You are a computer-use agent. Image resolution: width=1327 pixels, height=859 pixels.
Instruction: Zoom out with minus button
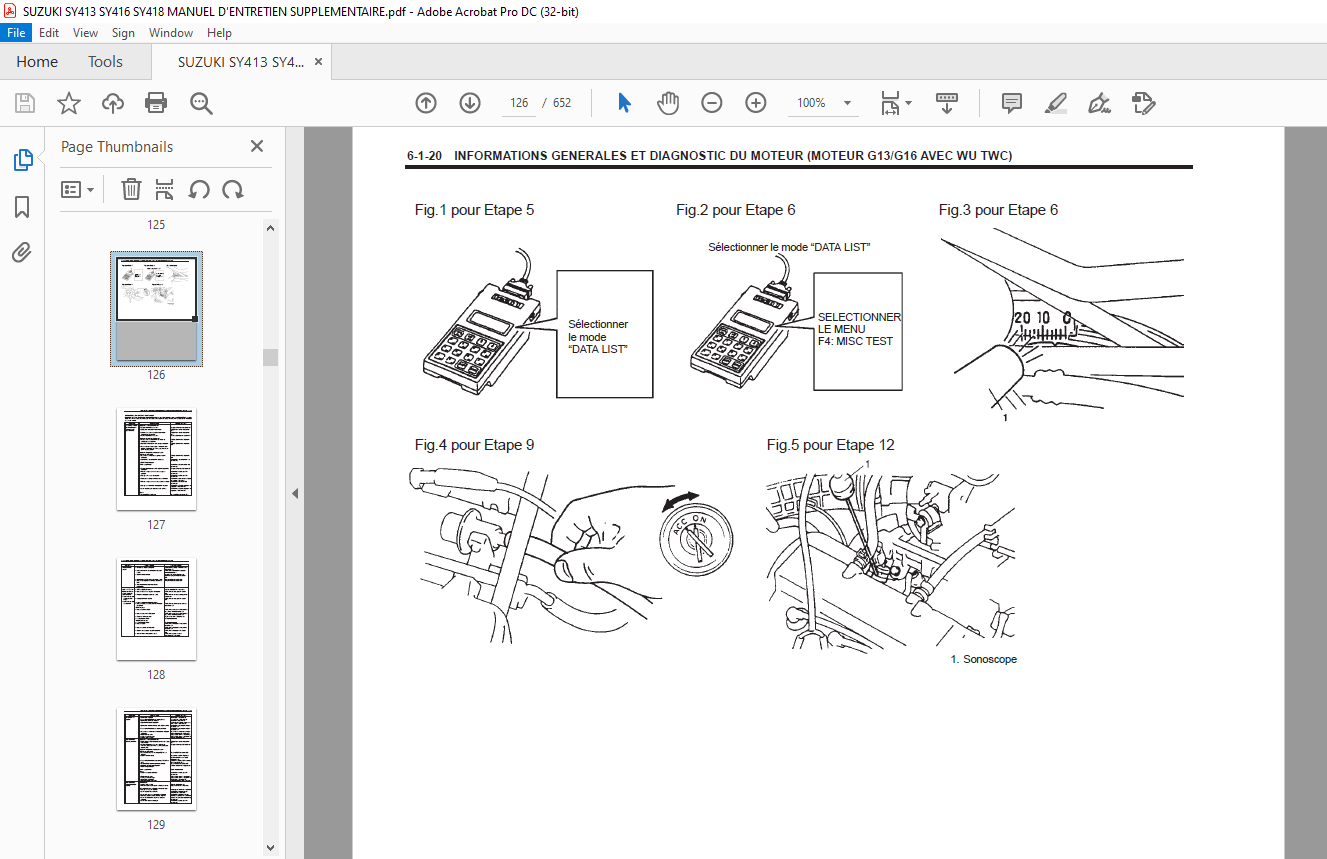point(712,103)
